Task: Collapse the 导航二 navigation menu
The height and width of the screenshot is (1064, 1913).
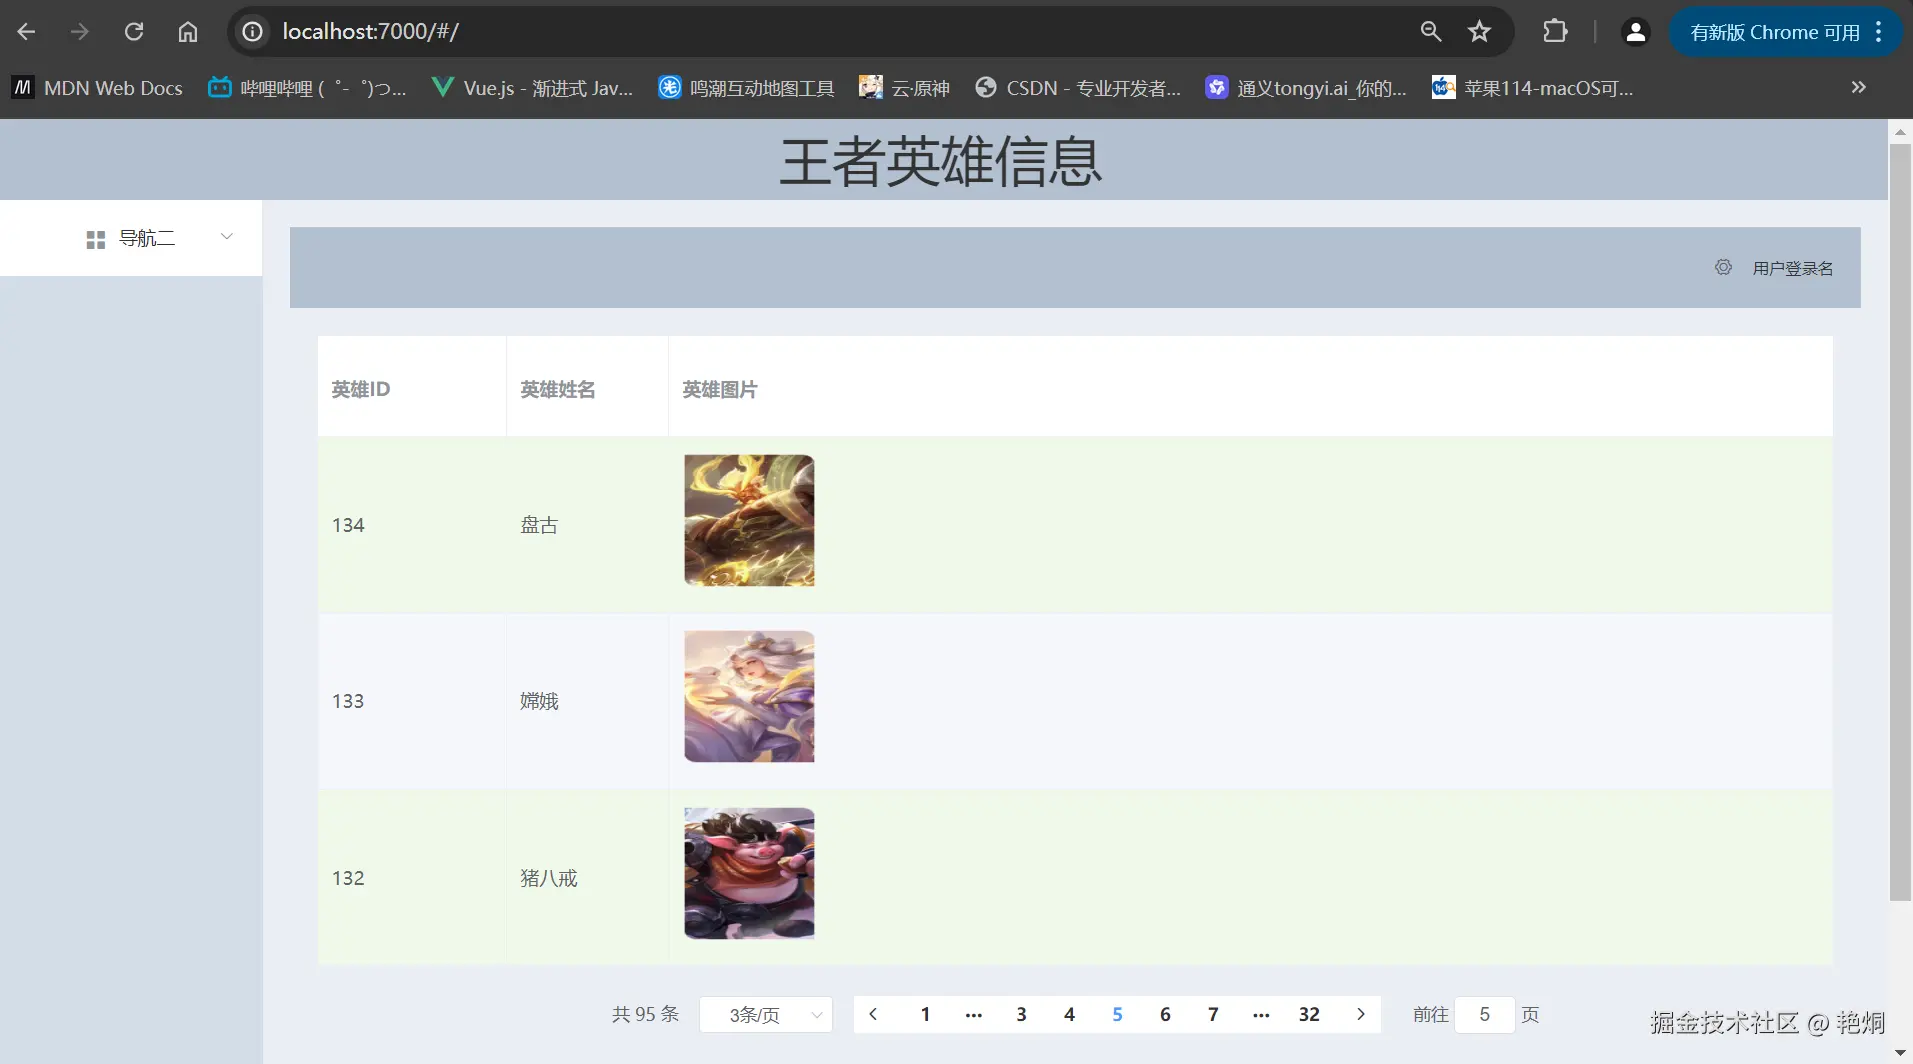Action: (226, 236)
